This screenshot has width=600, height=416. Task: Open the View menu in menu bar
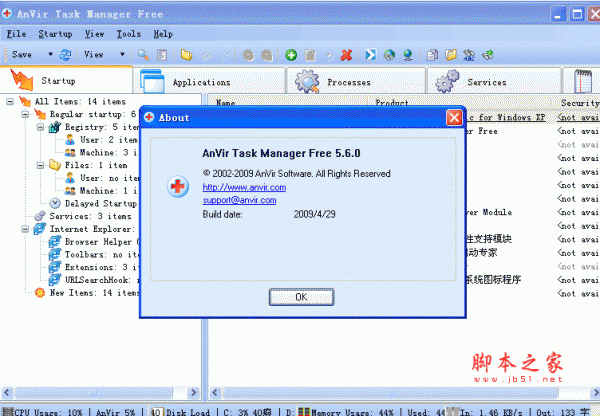pyautogui.click(x=95, y=34)
